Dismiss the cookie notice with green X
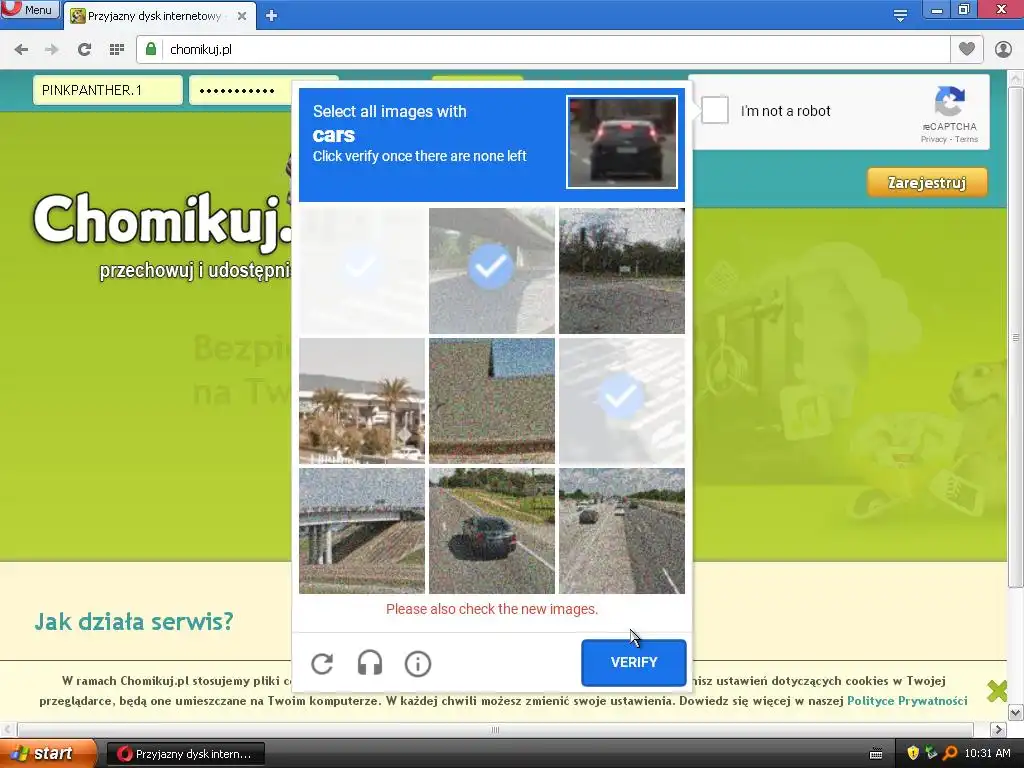Screen dimensions: 1024x768 pyautogui.click(x=997, y=690)
